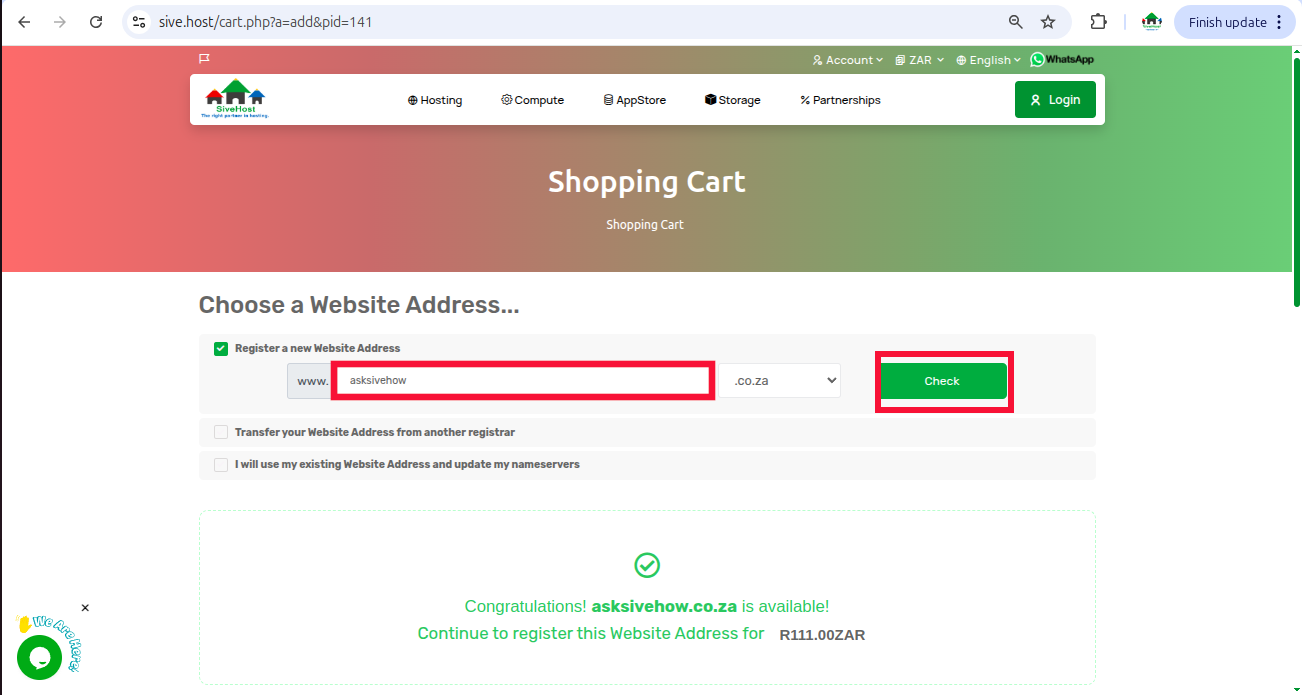Click the SiveHost extension icon in toolbar
1302x695 pixels.
coord(1152,22)
